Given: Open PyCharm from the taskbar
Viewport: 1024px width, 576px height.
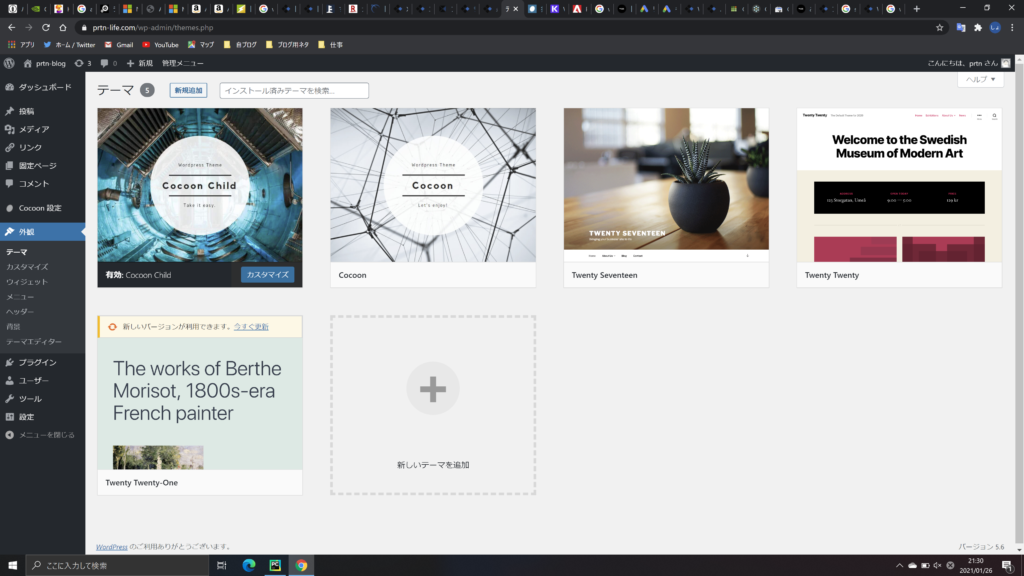Looking at the screenshot, I should tap(275, 566).
